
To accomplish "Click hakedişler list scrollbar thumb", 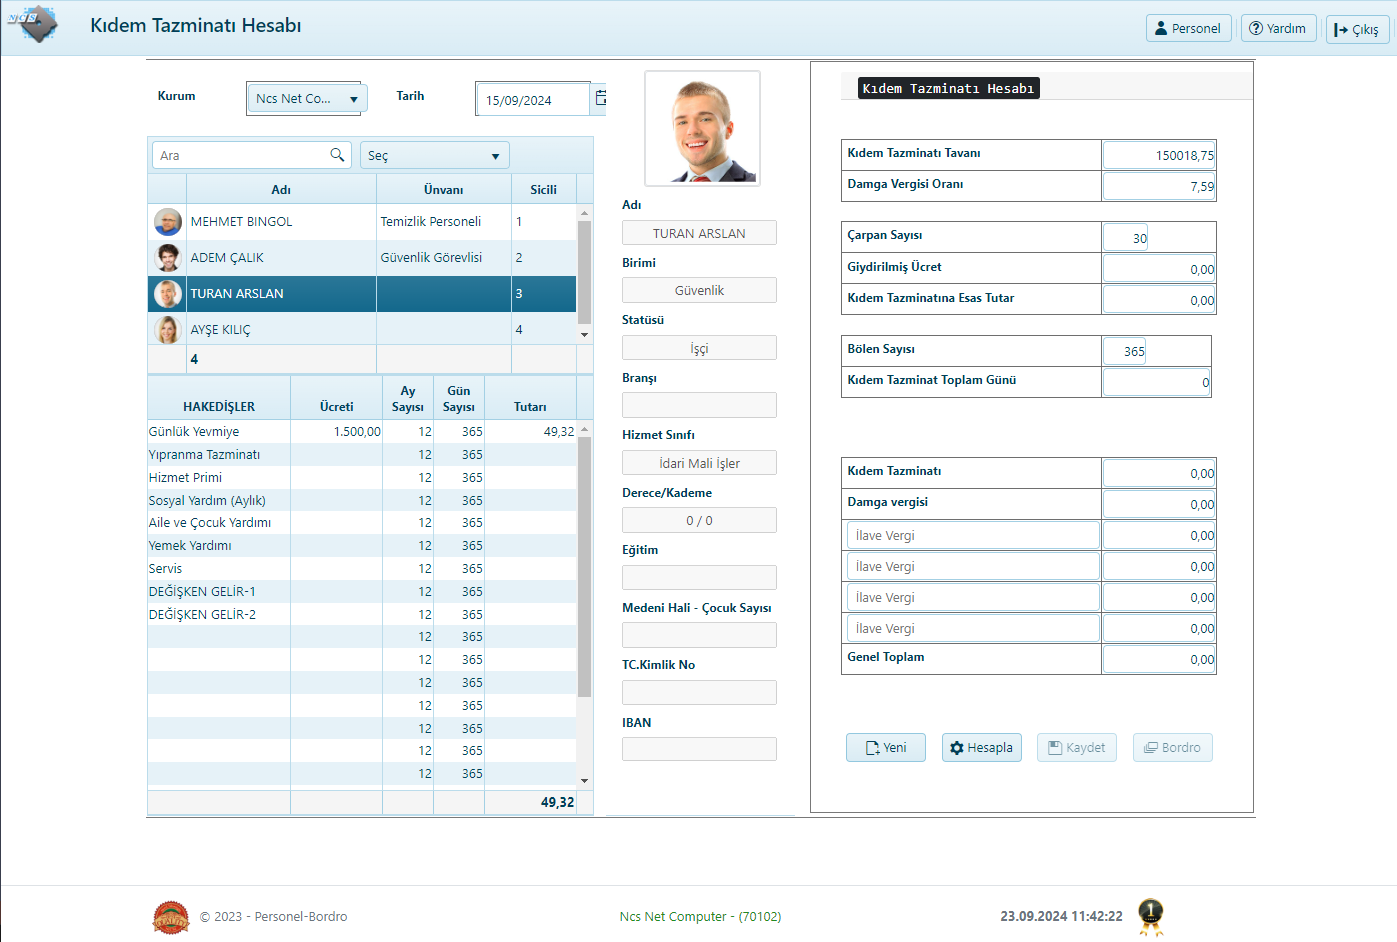I will pyautogui.click(x=585, y=566).
